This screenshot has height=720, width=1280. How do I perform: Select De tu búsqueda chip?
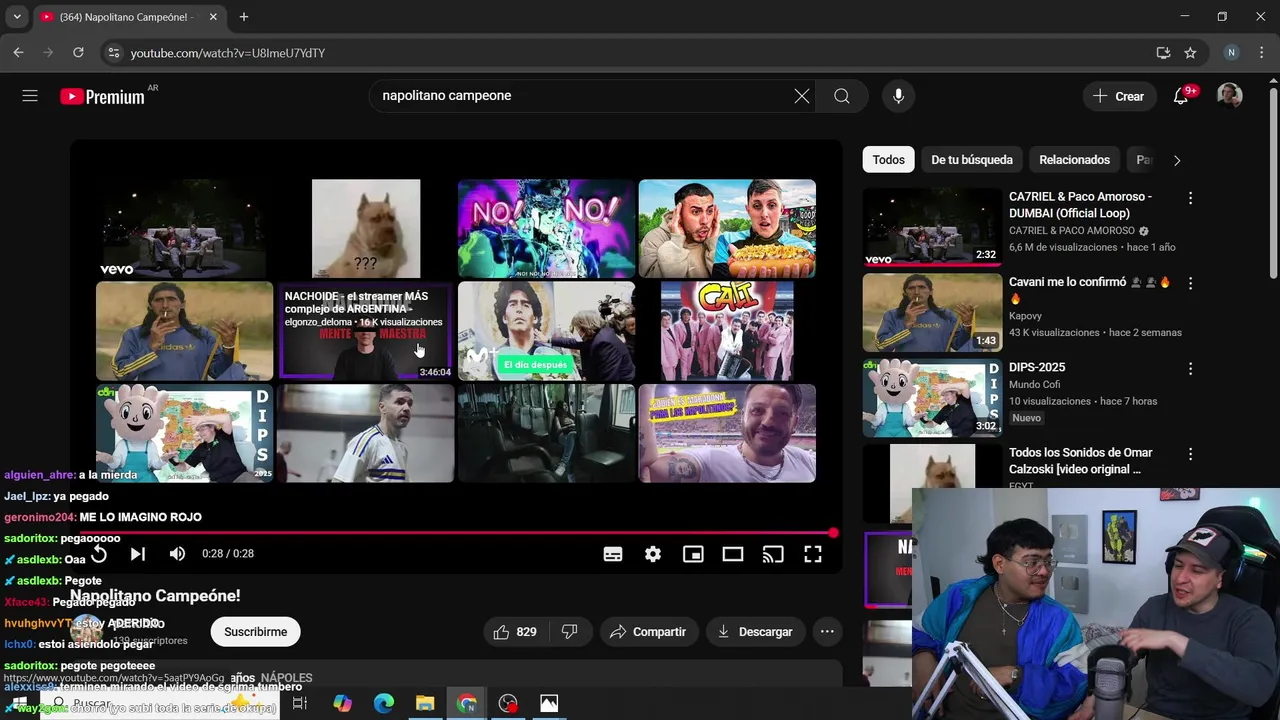point(972,160)
